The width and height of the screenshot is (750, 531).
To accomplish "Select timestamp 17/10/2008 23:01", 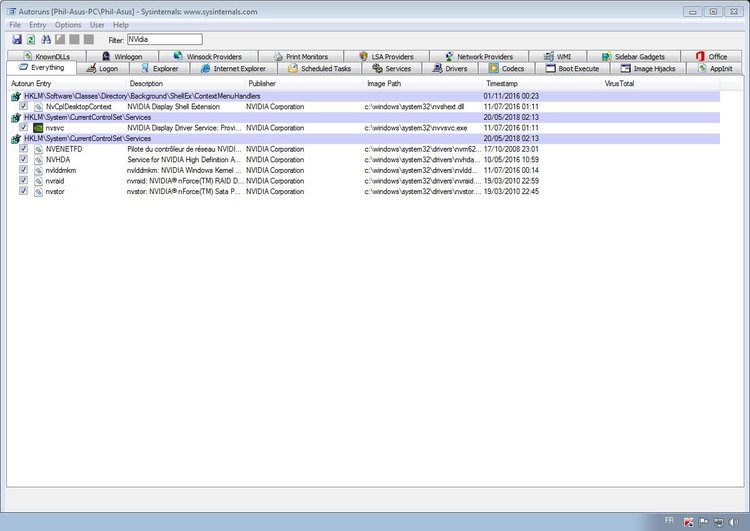I will coord(511,149).
